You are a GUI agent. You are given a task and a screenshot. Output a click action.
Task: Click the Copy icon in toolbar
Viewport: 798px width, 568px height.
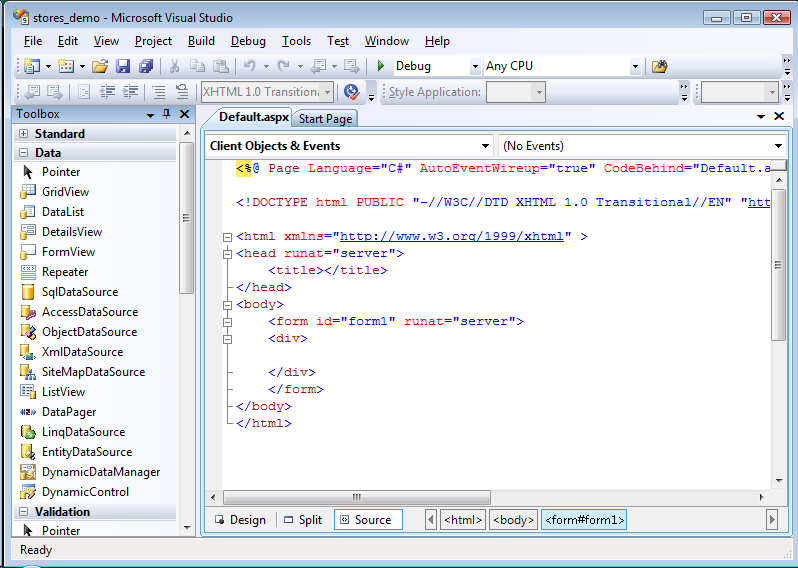(197, 66)
